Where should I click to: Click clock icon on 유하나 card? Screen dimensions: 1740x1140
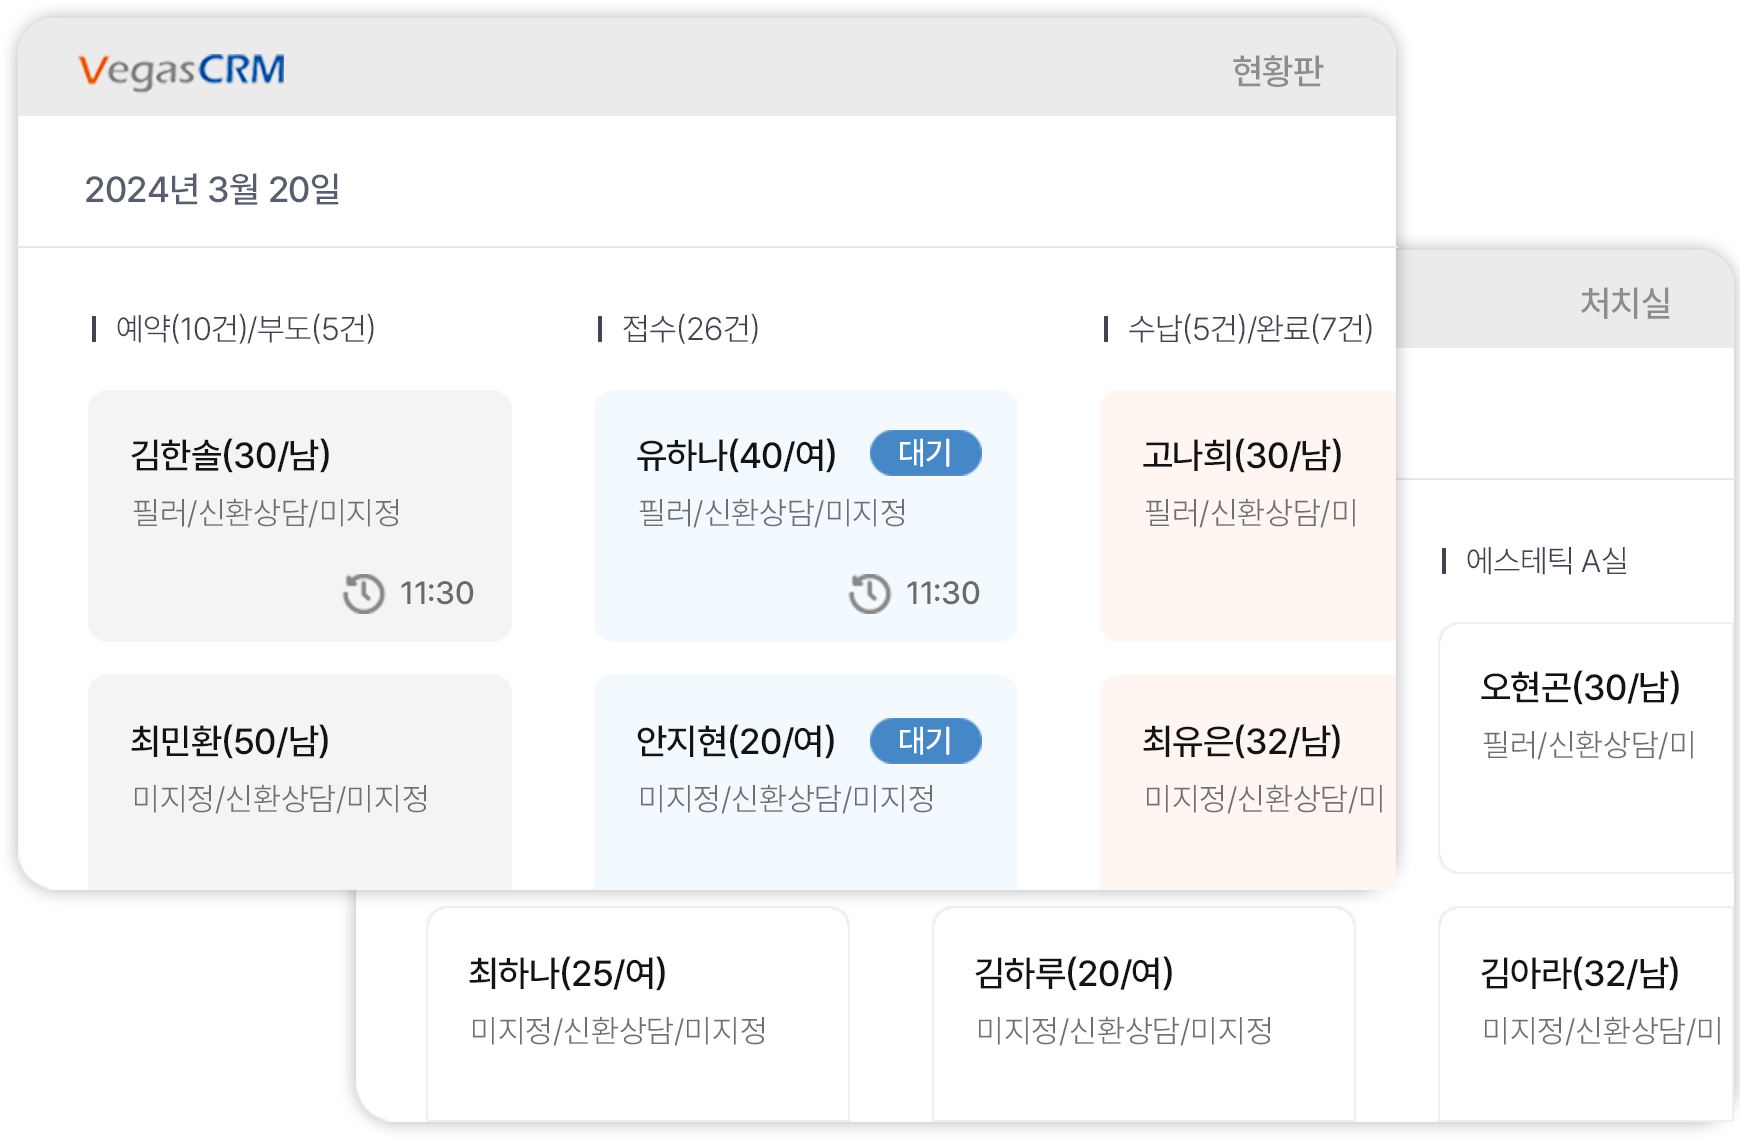coord(870,593)
